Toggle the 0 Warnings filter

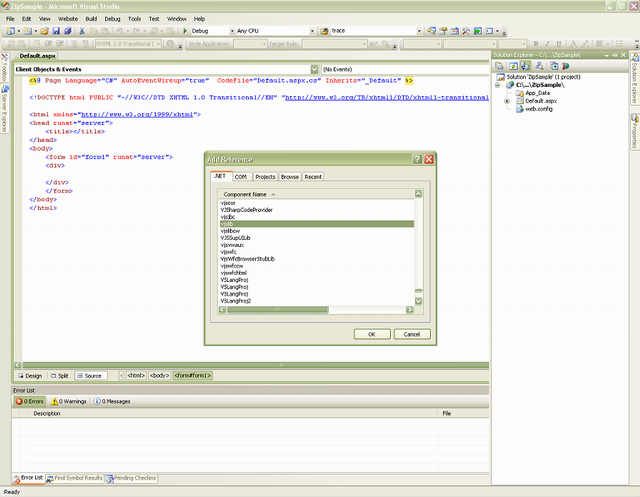click(69, 402)
